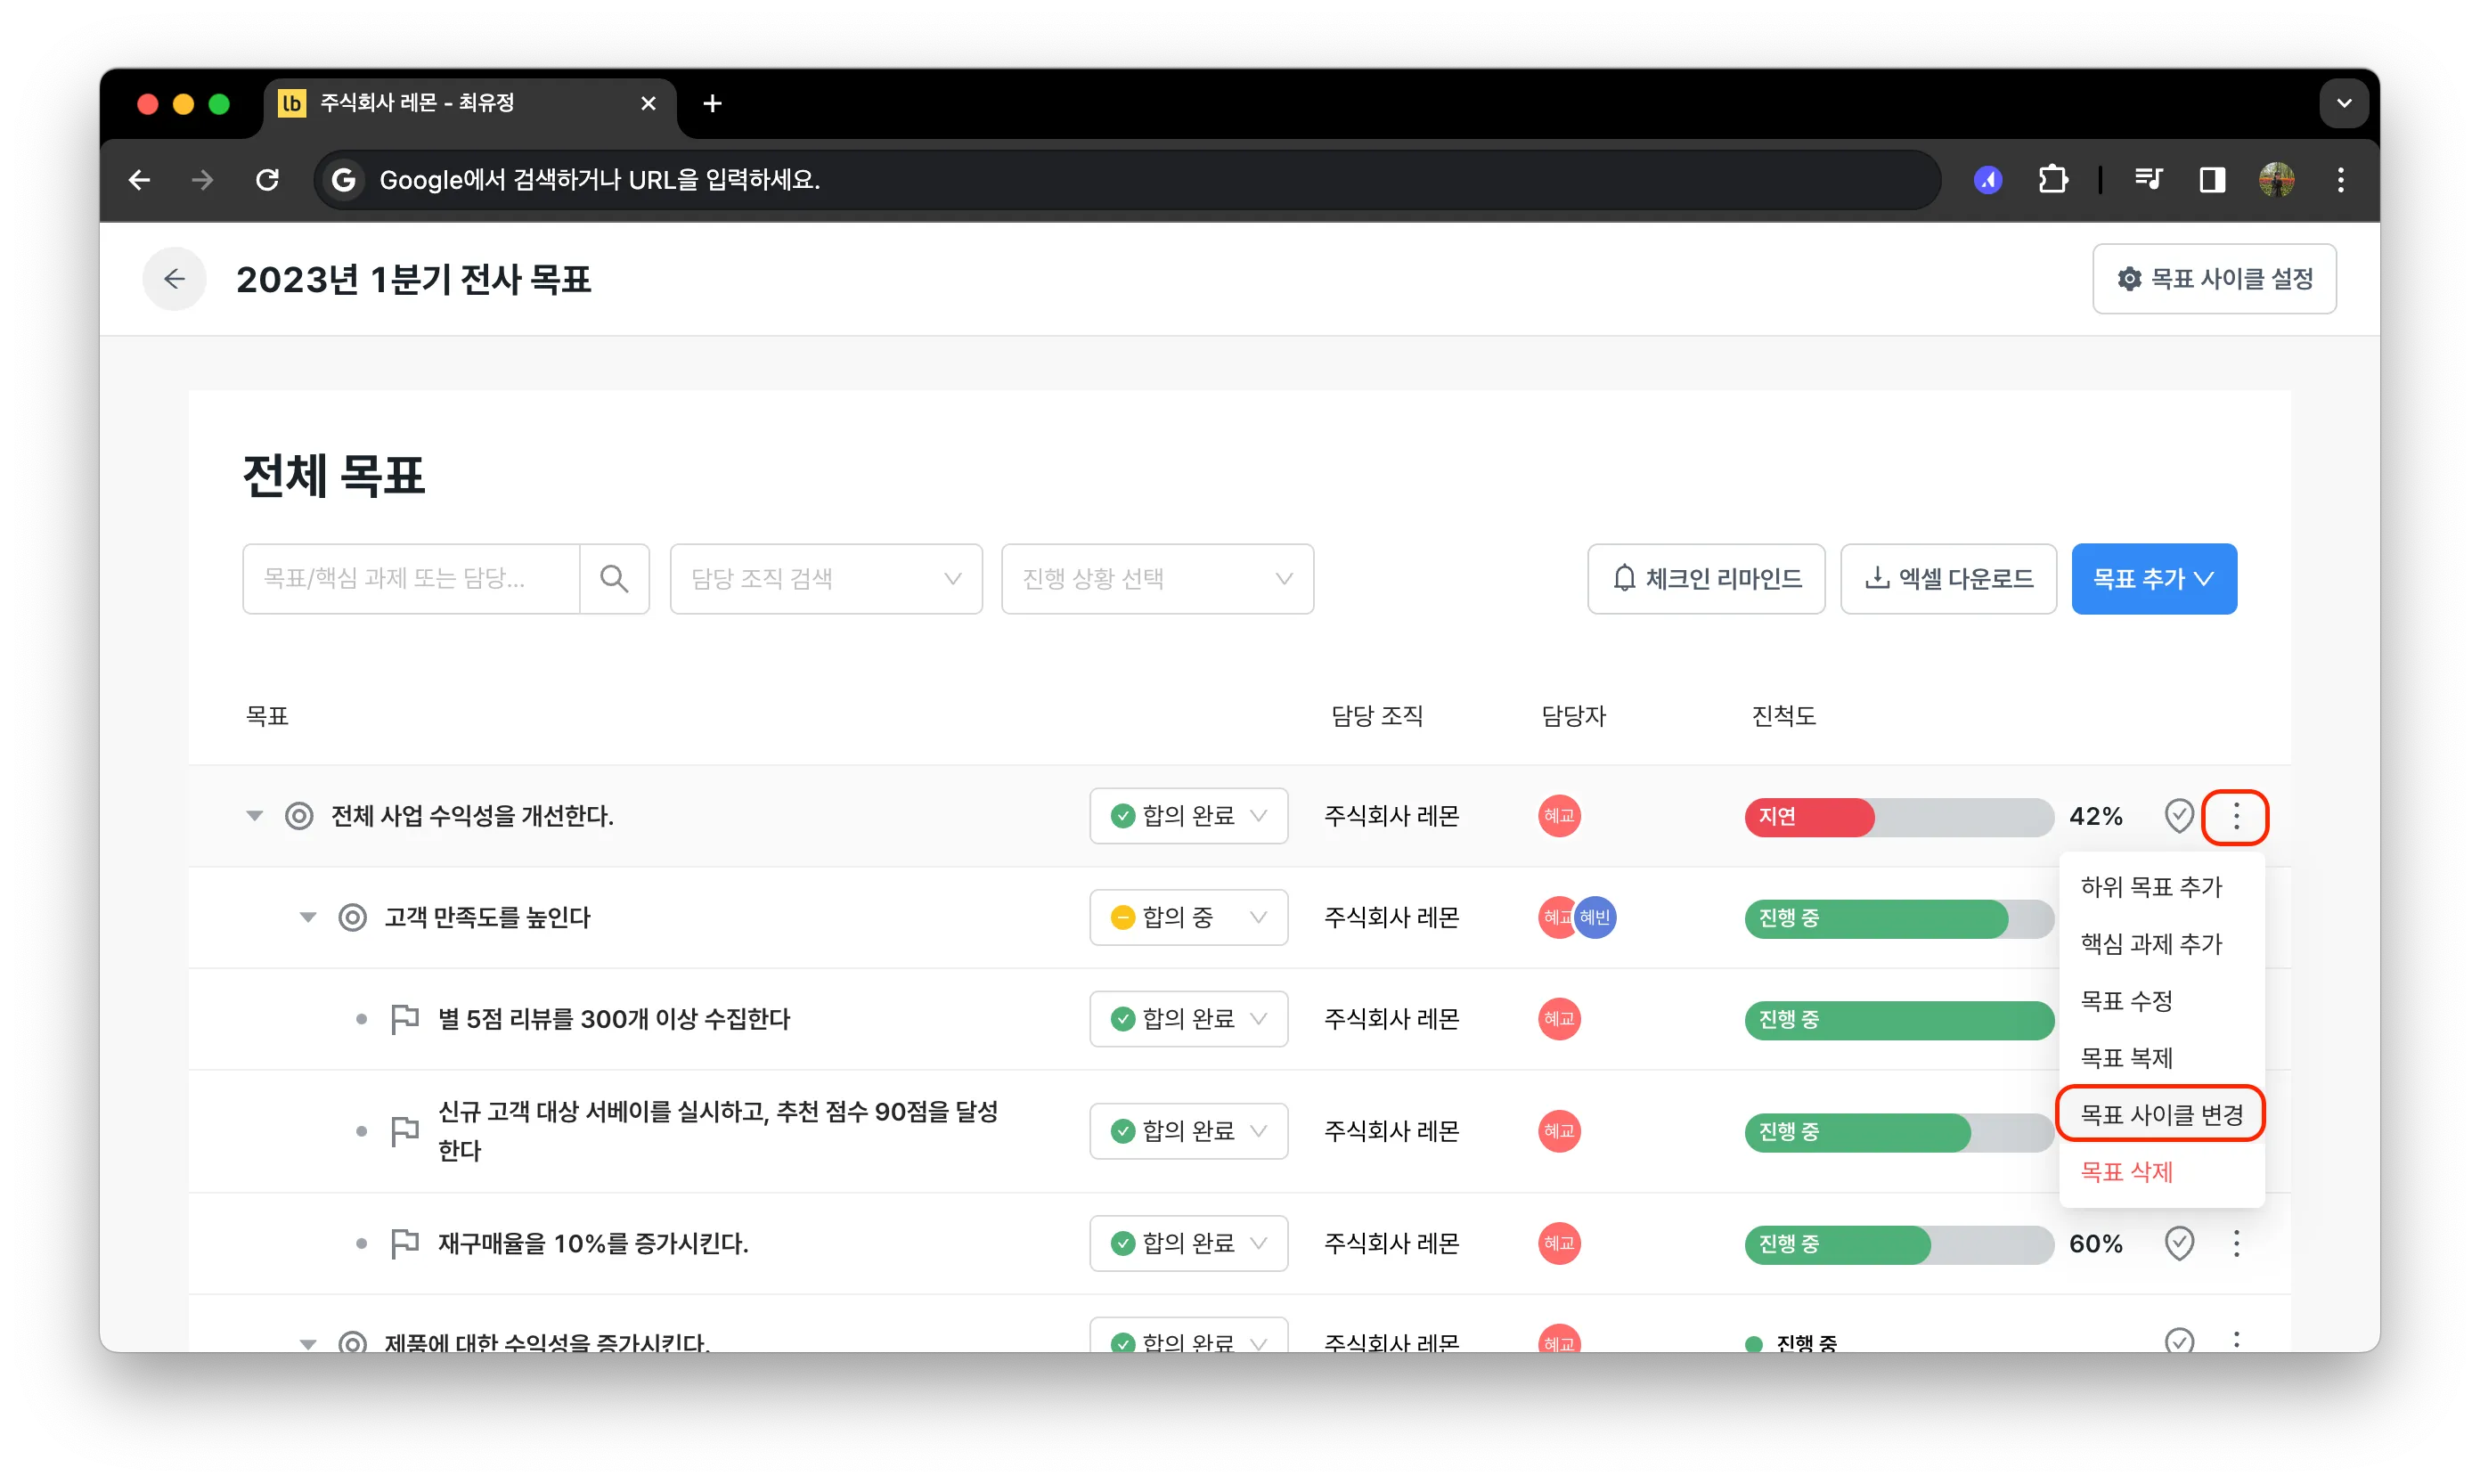Click the 진행 중 progress bar at 60%
This screenshot has width=2480, height=1484.
(x=1899, y=1244)
